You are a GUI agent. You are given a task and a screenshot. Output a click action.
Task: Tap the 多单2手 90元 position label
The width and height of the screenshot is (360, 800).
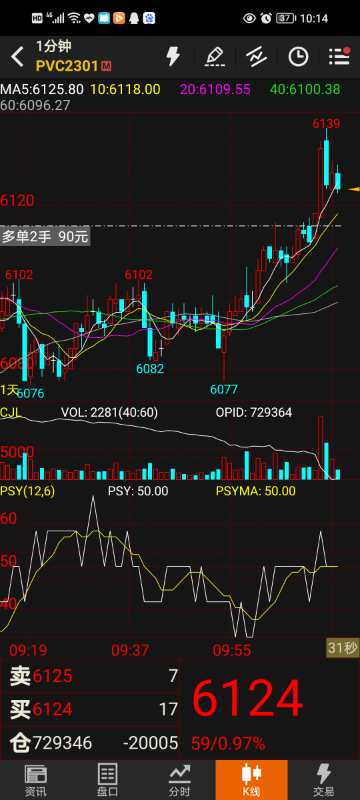tap(45, 237)
